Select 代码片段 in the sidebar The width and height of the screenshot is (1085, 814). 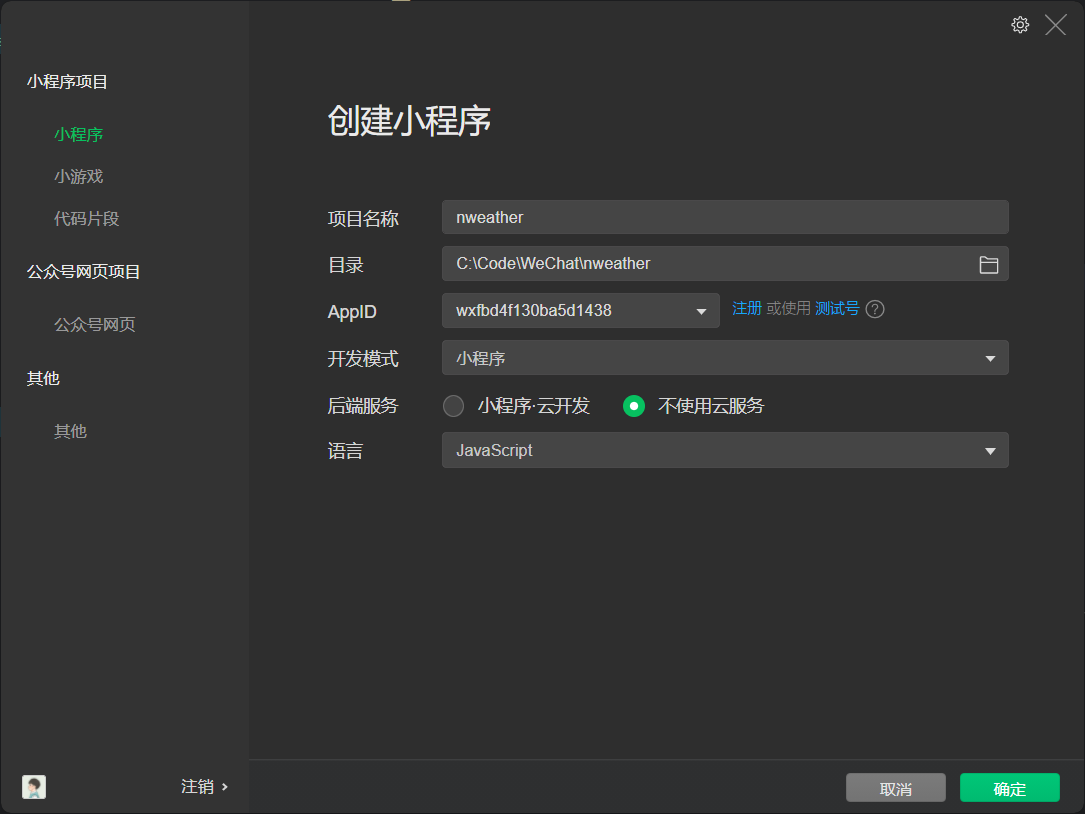pyautogui.click(x=86, y=219)
